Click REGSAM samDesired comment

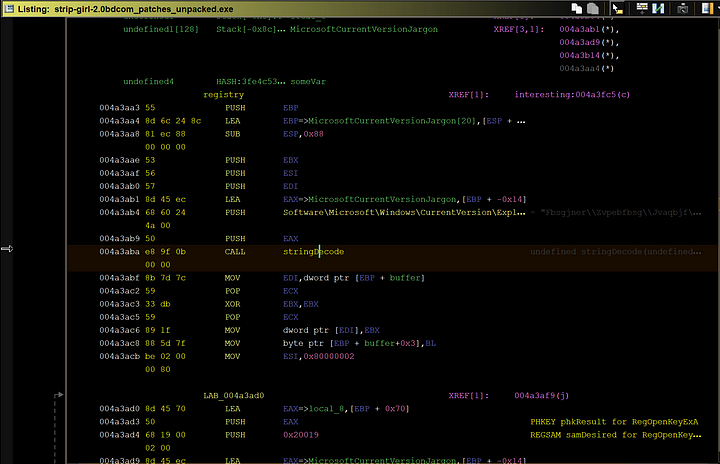coord(616,435)
